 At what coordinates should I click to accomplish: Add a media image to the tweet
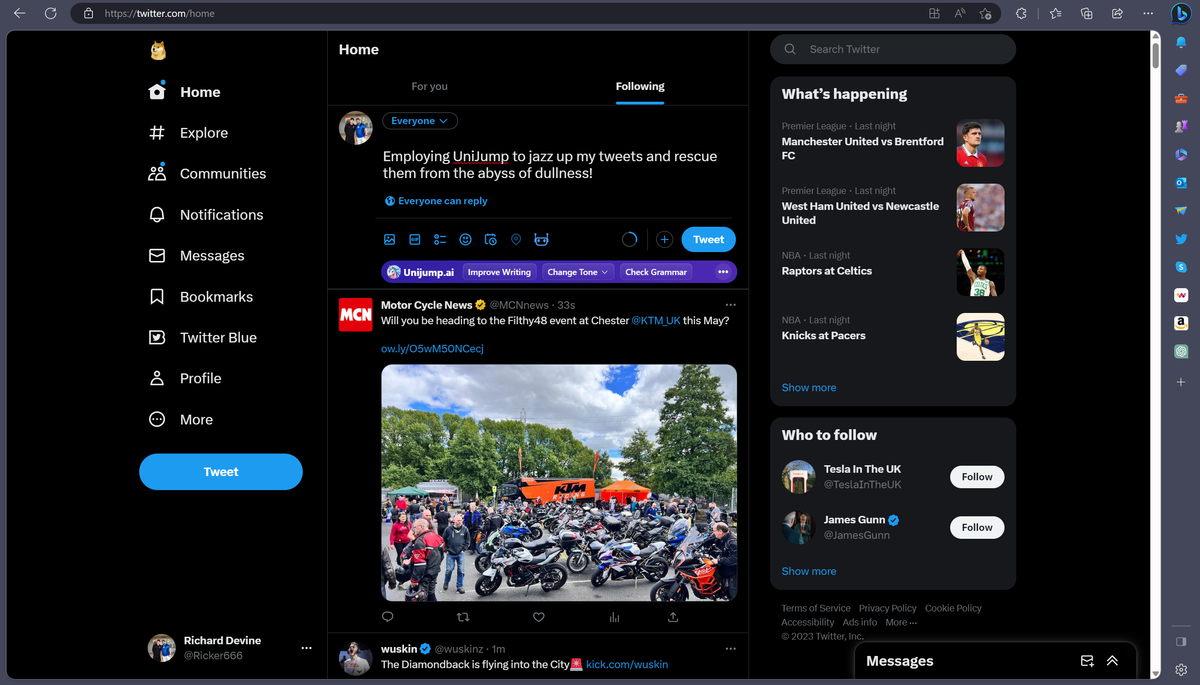[390, 240]
